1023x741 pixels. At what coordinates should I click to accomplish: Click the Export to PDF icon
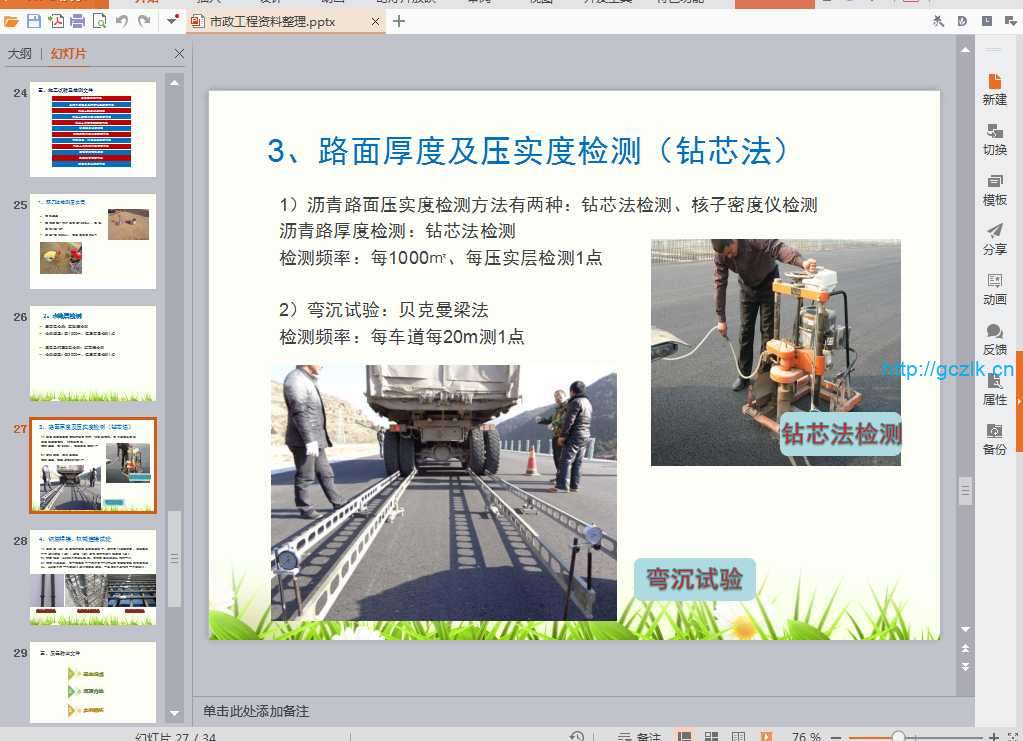(56, 21)
